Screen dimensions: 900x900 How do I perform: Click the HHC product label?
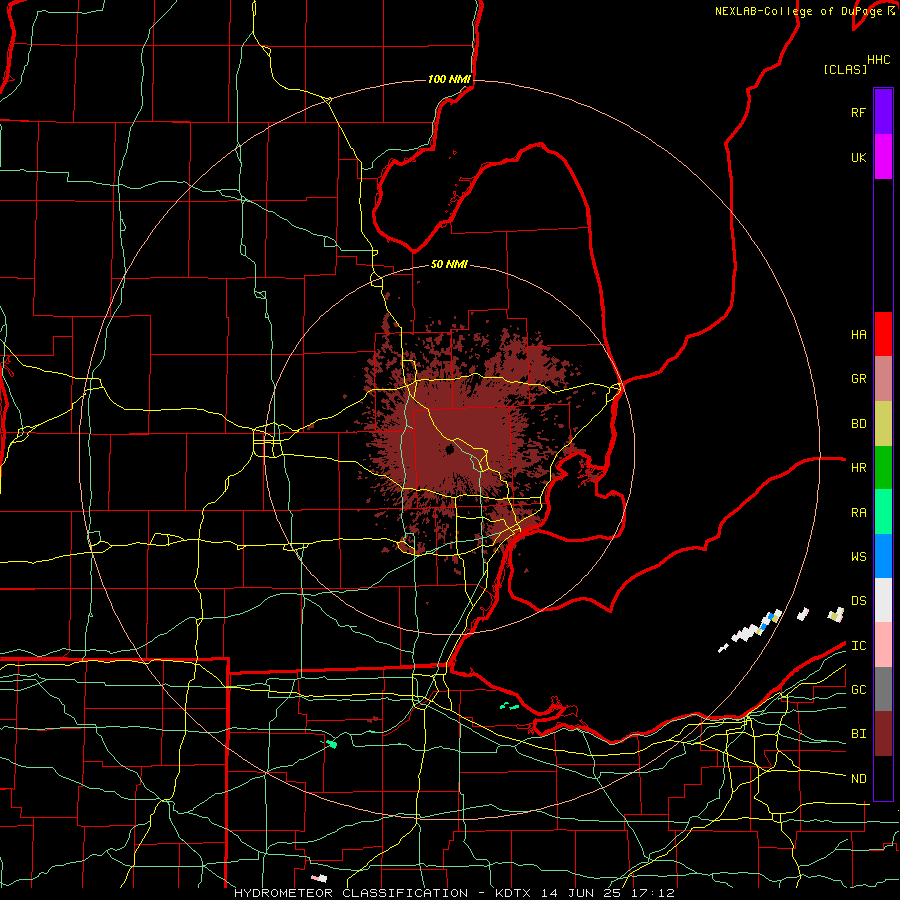pos(878,60)
